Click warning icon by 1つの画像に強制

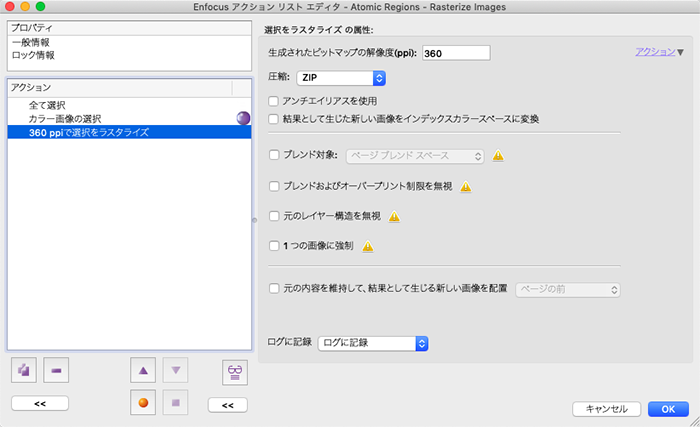(367, 246)
